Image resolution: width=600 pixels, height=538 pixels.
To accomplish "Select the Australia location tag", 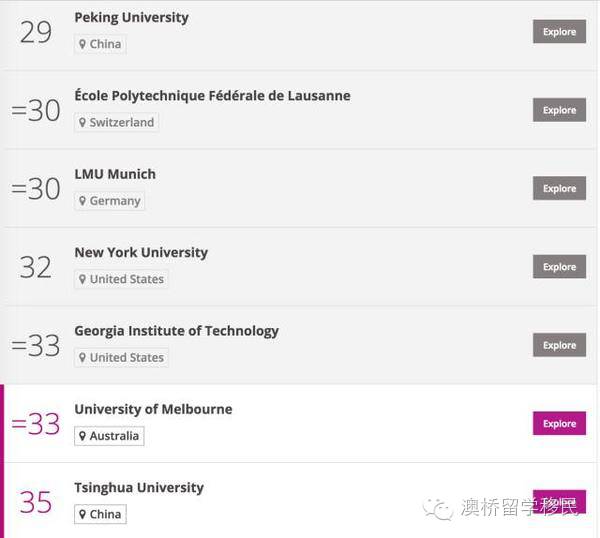I will click(109, 436).
